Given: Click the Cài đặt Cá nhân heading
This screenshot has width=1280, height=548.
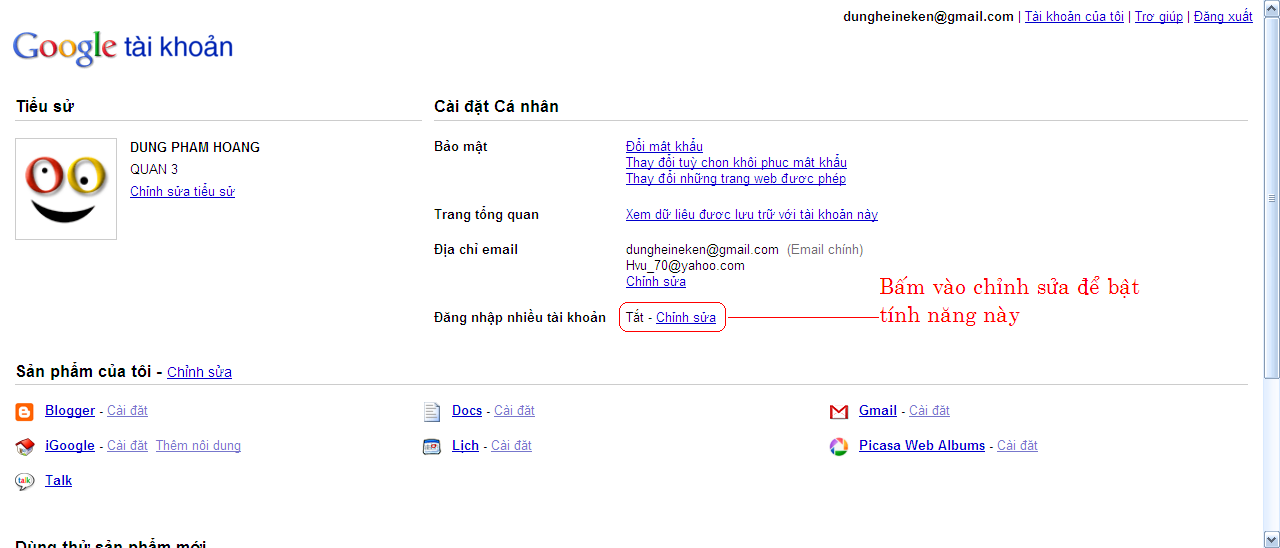Looking at the screenshot, I should [x=496, y=106].
